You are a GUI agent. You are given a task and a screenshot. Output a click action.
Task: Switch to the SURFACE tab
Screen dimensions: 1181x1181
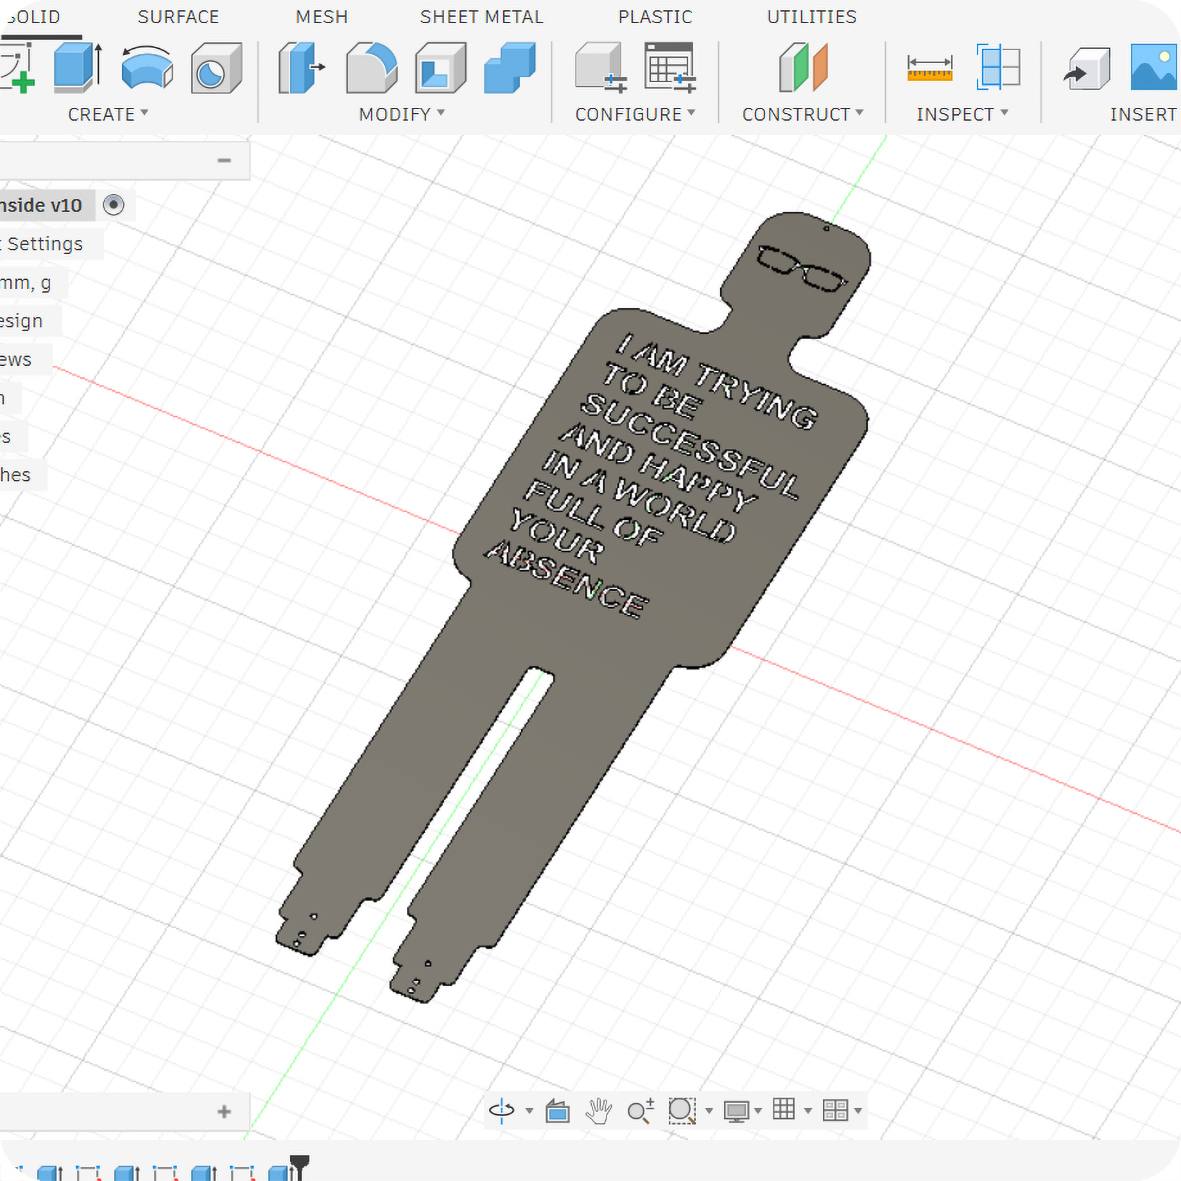click(x=178, y=17)
